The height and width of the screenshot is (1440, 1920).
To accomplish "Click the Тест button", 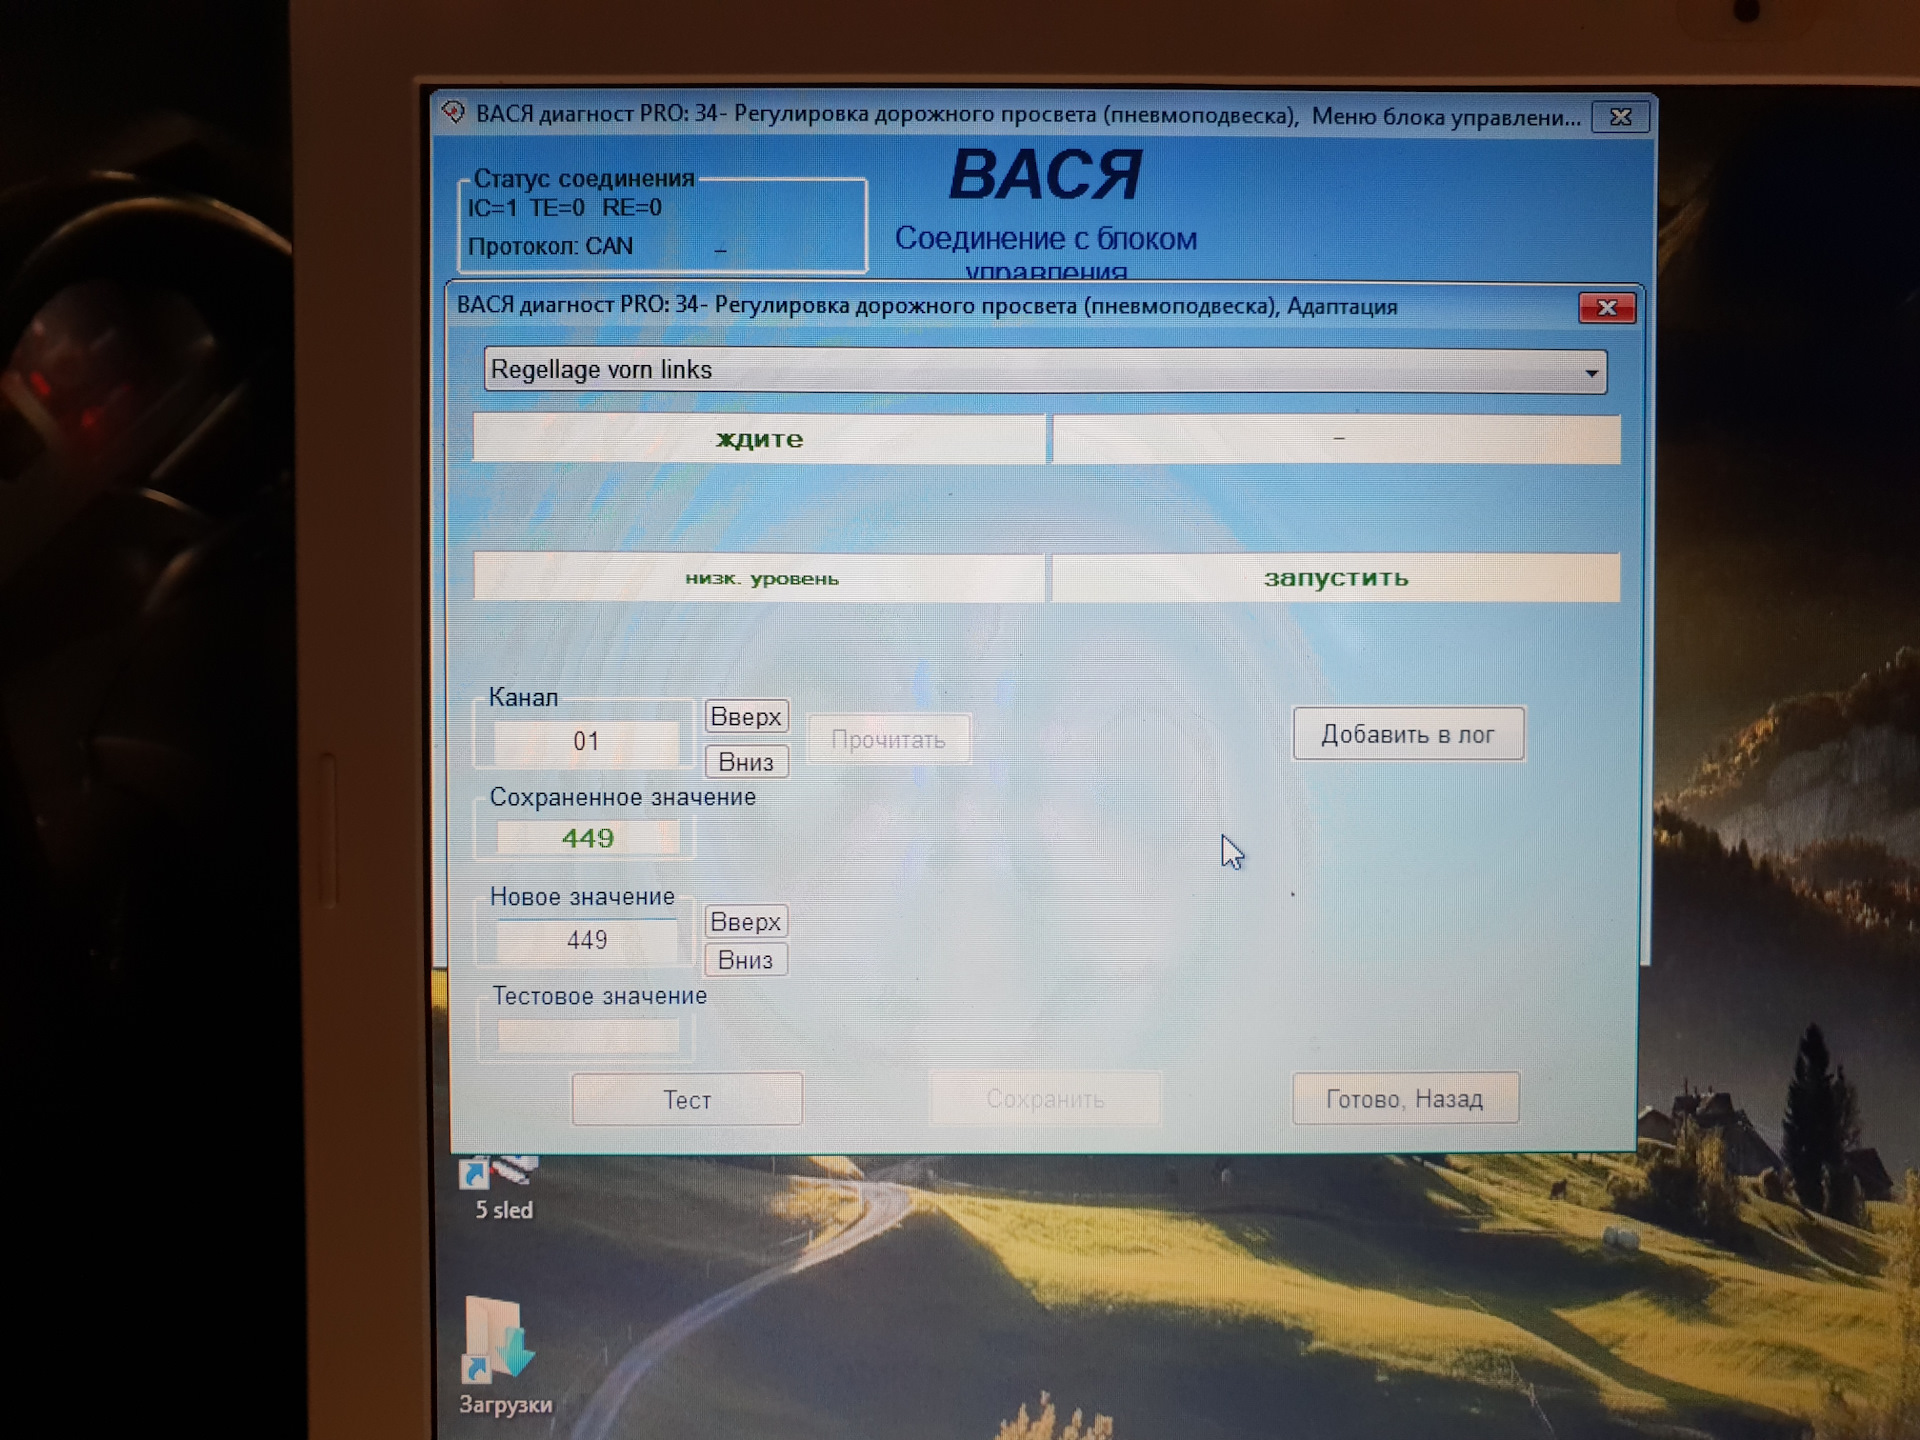I will tap(687, 1100).
